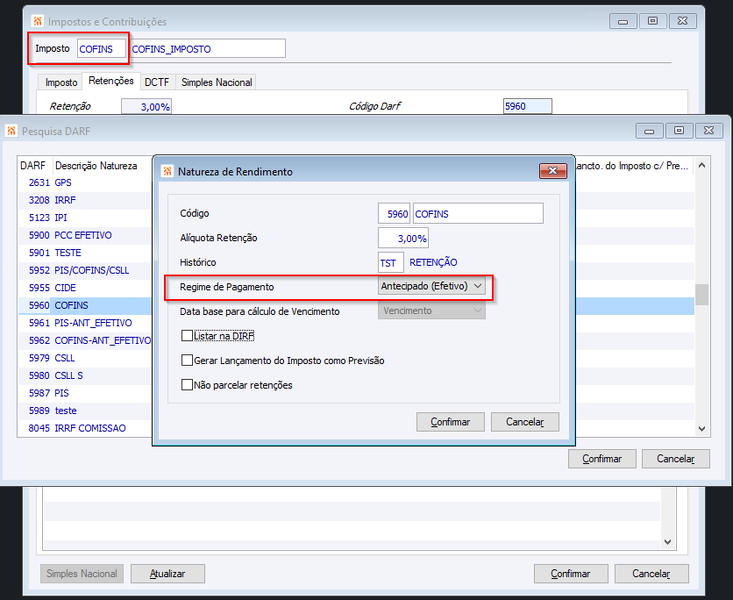733x600 pixels.
Task: Switch to the Imposto tab
Action: [x=61, y=82]
